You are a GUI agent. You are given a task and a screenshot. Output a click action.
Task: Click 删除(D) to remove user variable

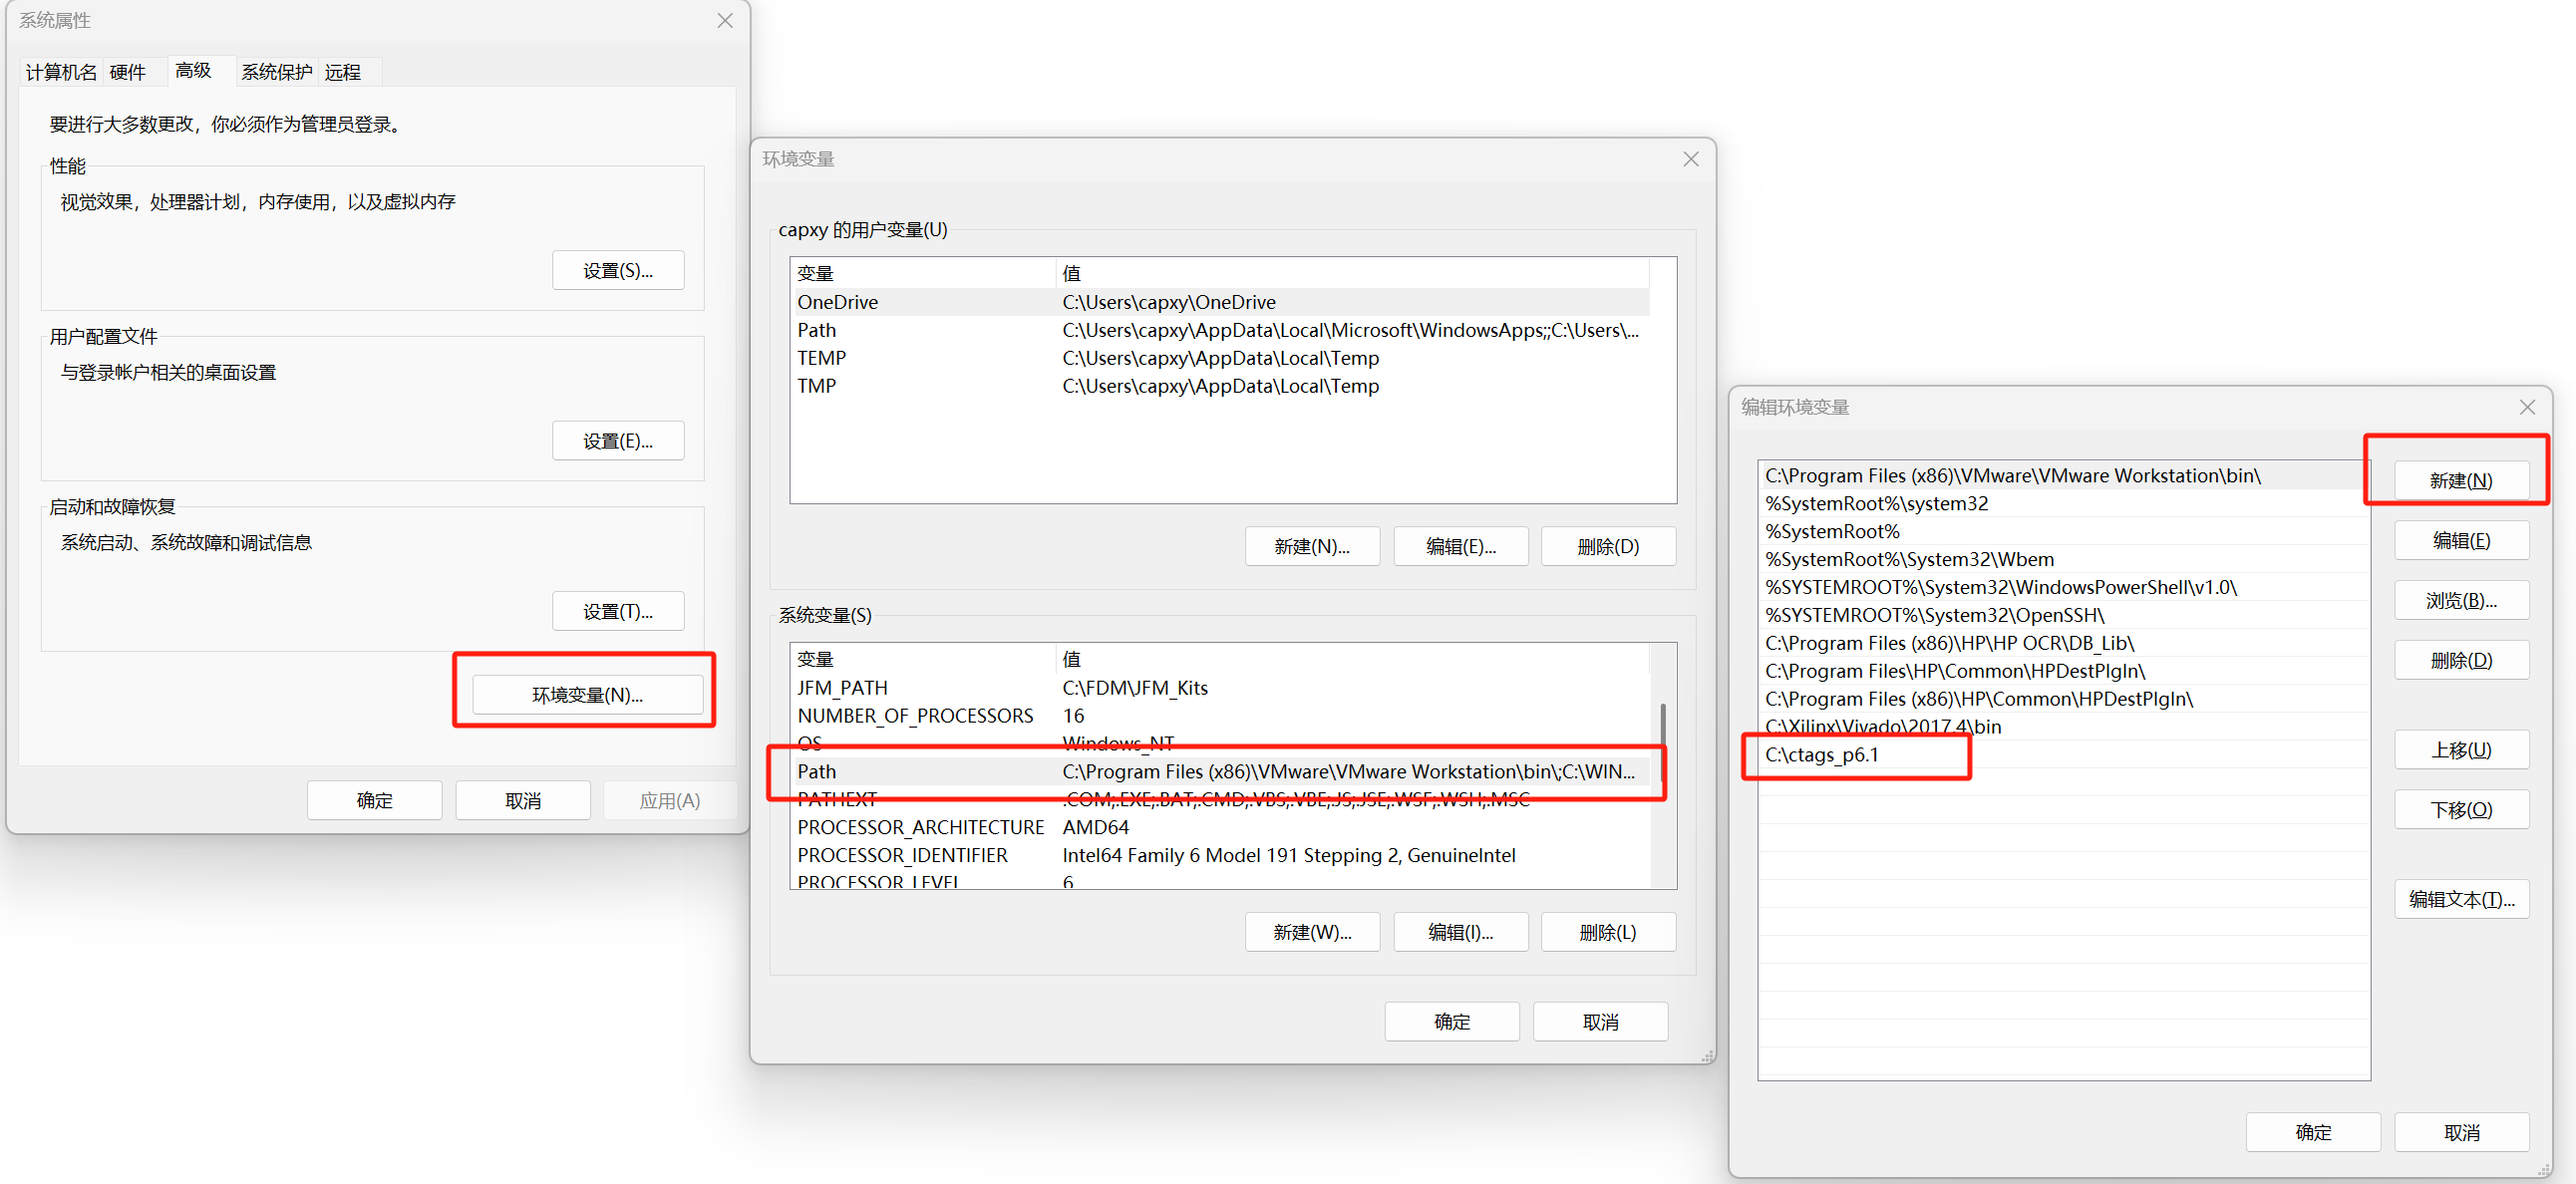point(1608,546)
